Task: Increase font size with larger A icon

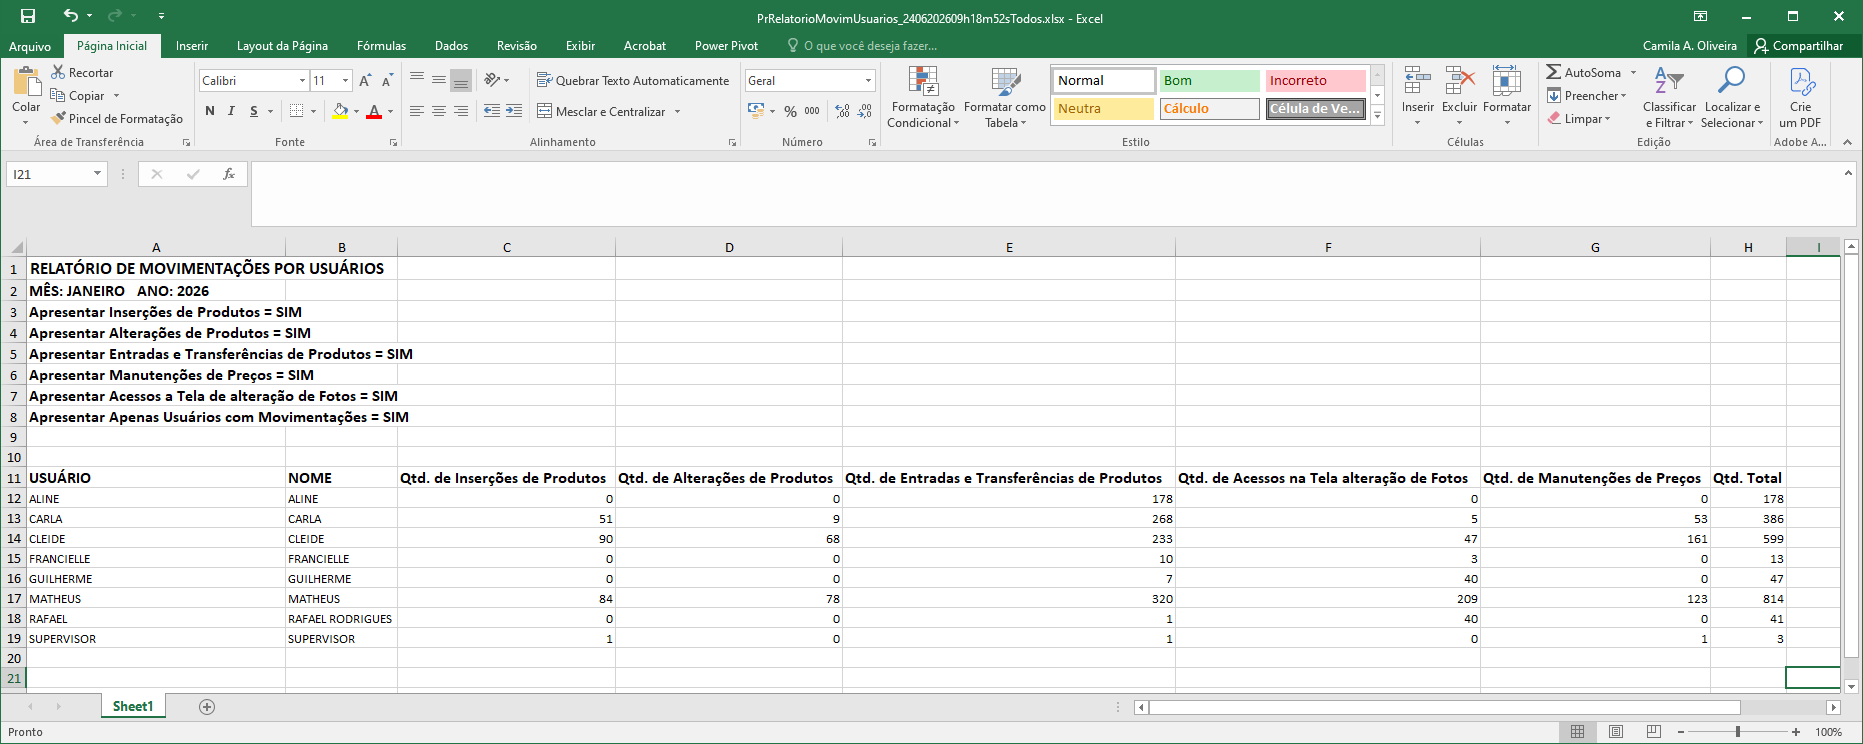Action: click(365, 80)
